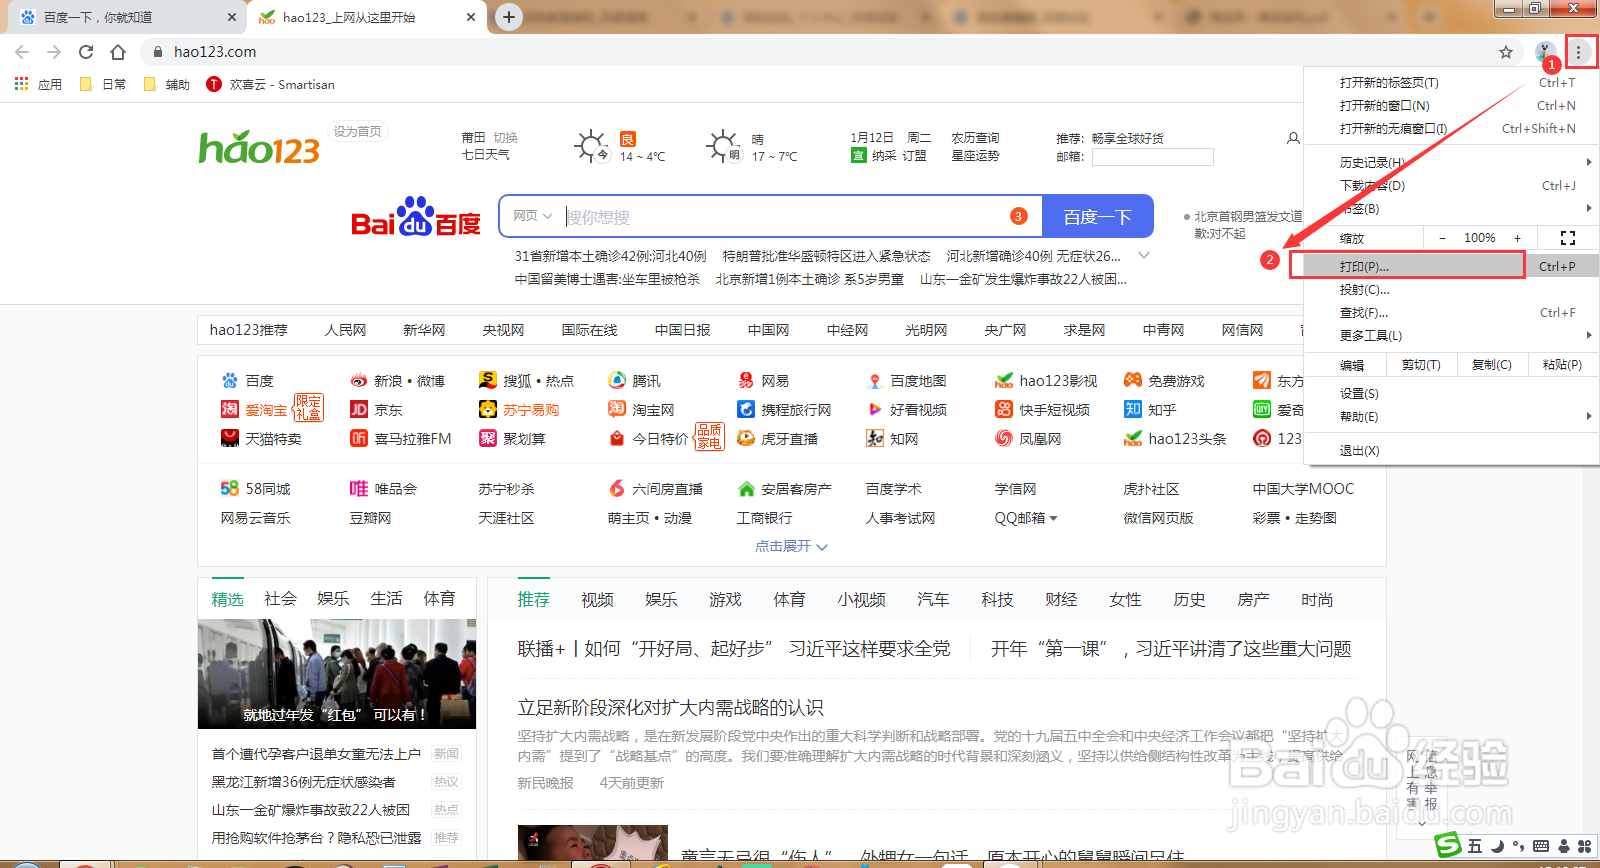Click the 设为首页 button
1600x868 pixels.
click(357, 132)
